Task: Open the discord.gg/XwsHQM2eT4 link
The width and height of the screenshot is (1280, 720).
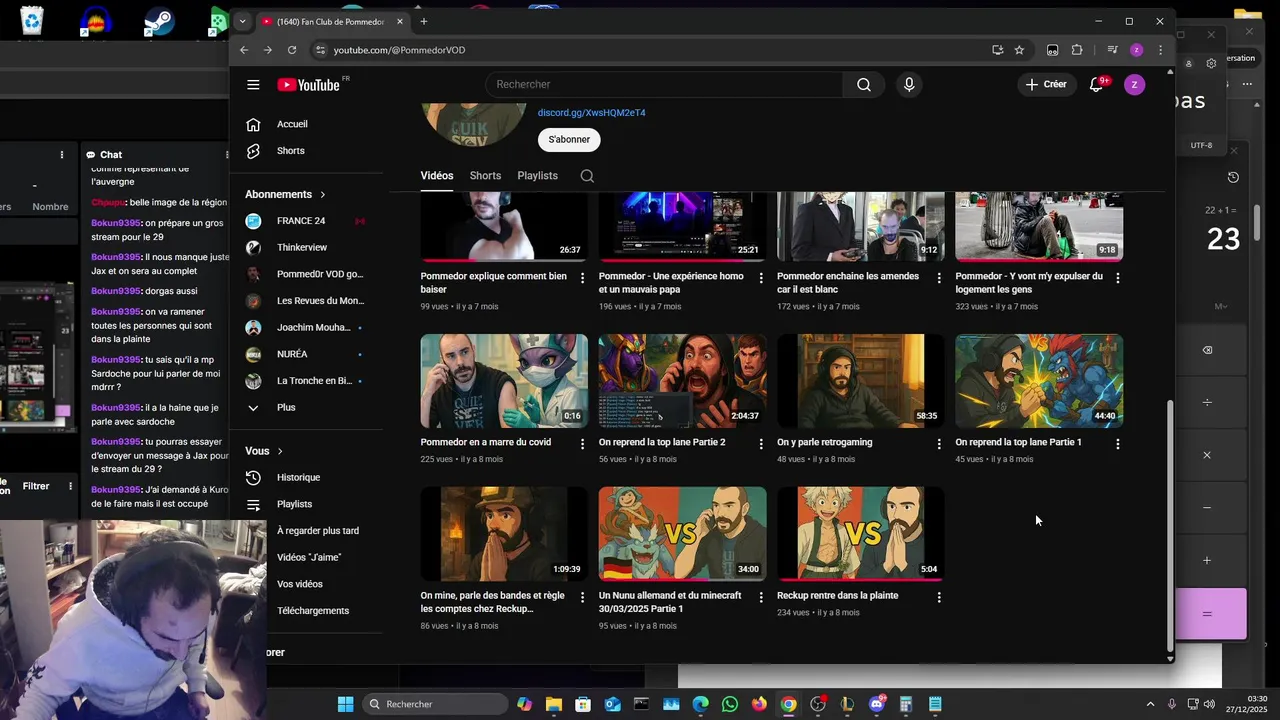Action: tap(592, 113)
